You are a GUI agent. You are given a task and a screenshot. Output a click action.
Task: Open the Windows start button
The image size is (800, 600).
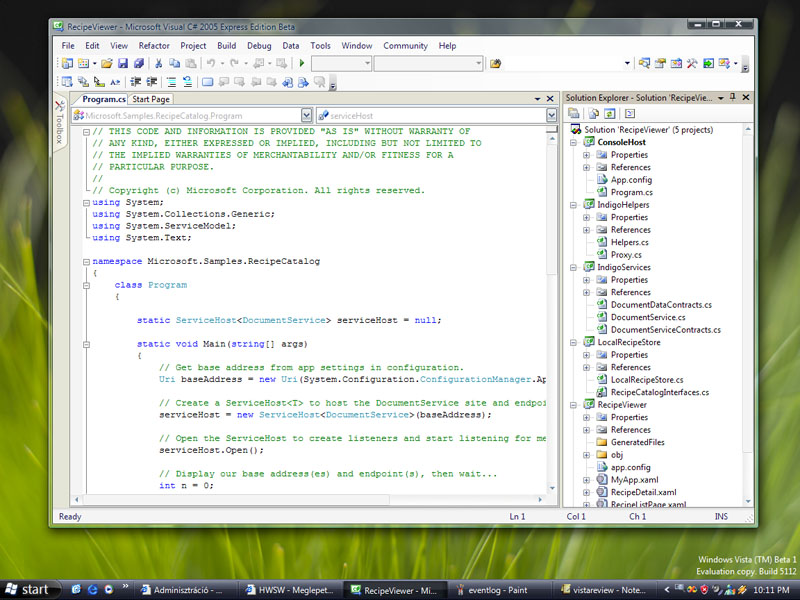(29, 590)
